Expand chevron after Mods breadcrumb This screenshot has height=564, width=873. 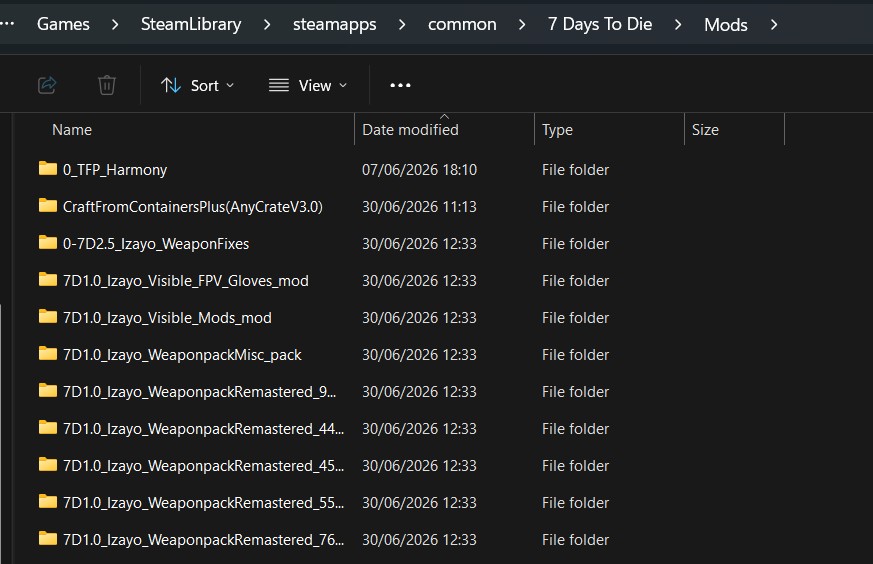tap(774, 24)
